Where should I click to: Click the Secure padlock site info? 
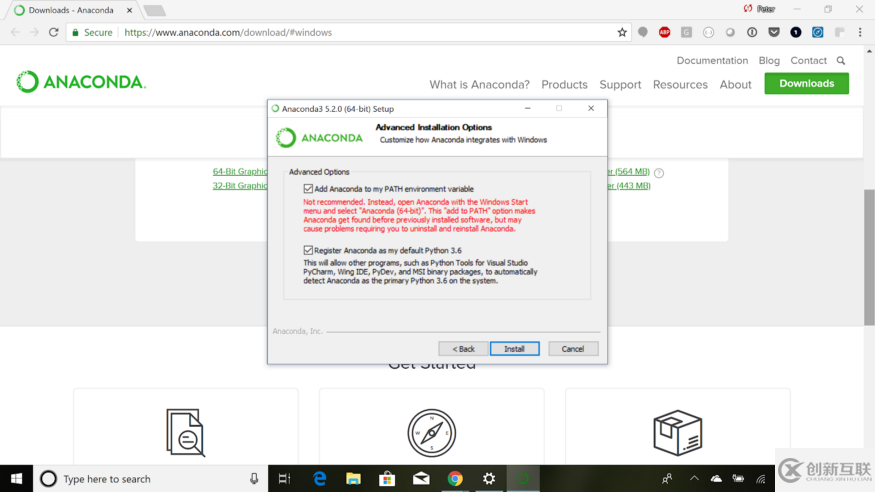tap(92, 32)
